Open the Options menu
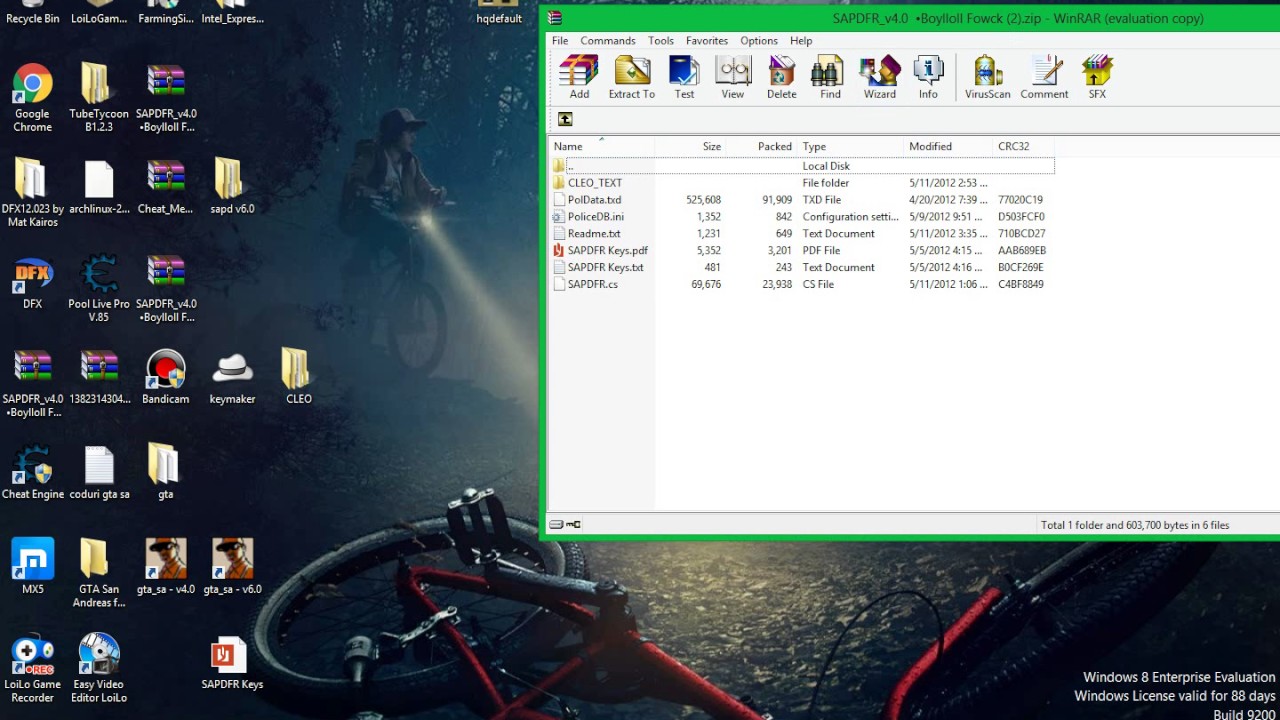Screen dimensions: 1280x720 coord(759,41)
